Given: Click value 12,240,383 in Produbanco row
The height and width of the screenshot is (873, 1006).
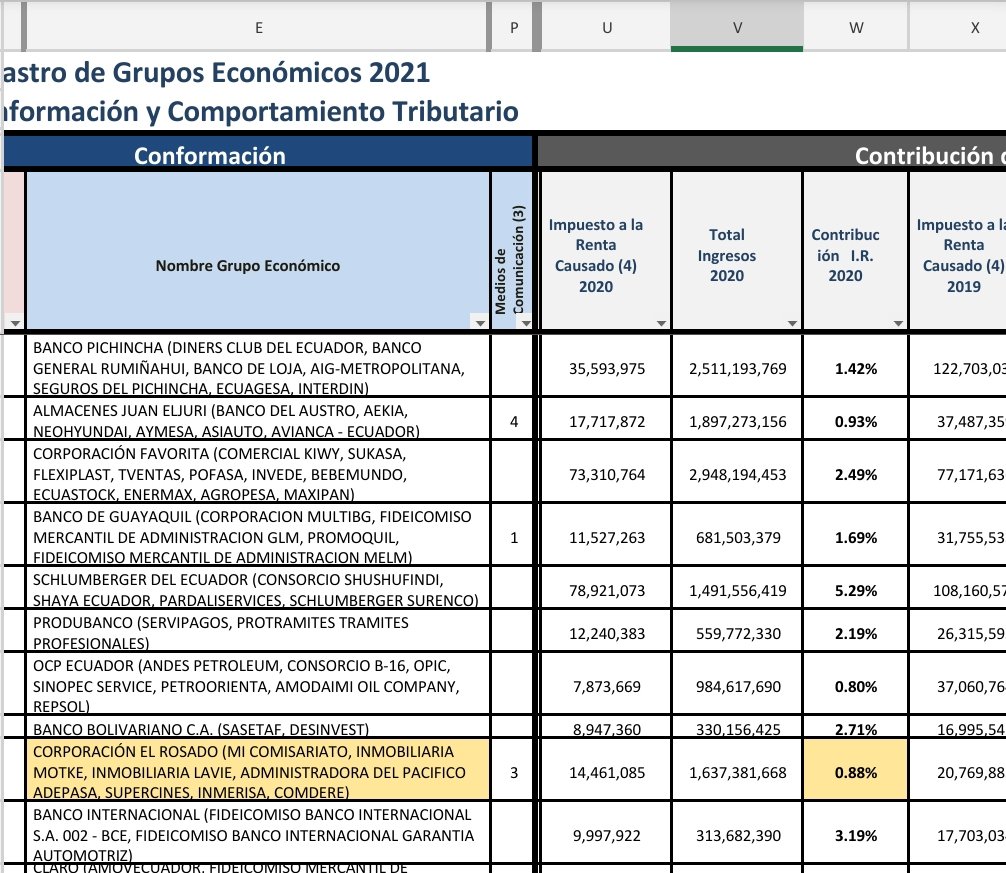Looking at the screenshot, I should [x=607, y=633].
